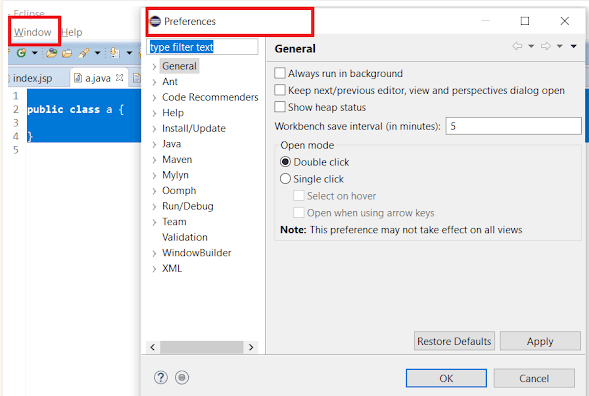The width and height of the screenshot is (589, 396).
Task: Click the Search flashlight toolbar icon
Action: click(83, 53)
